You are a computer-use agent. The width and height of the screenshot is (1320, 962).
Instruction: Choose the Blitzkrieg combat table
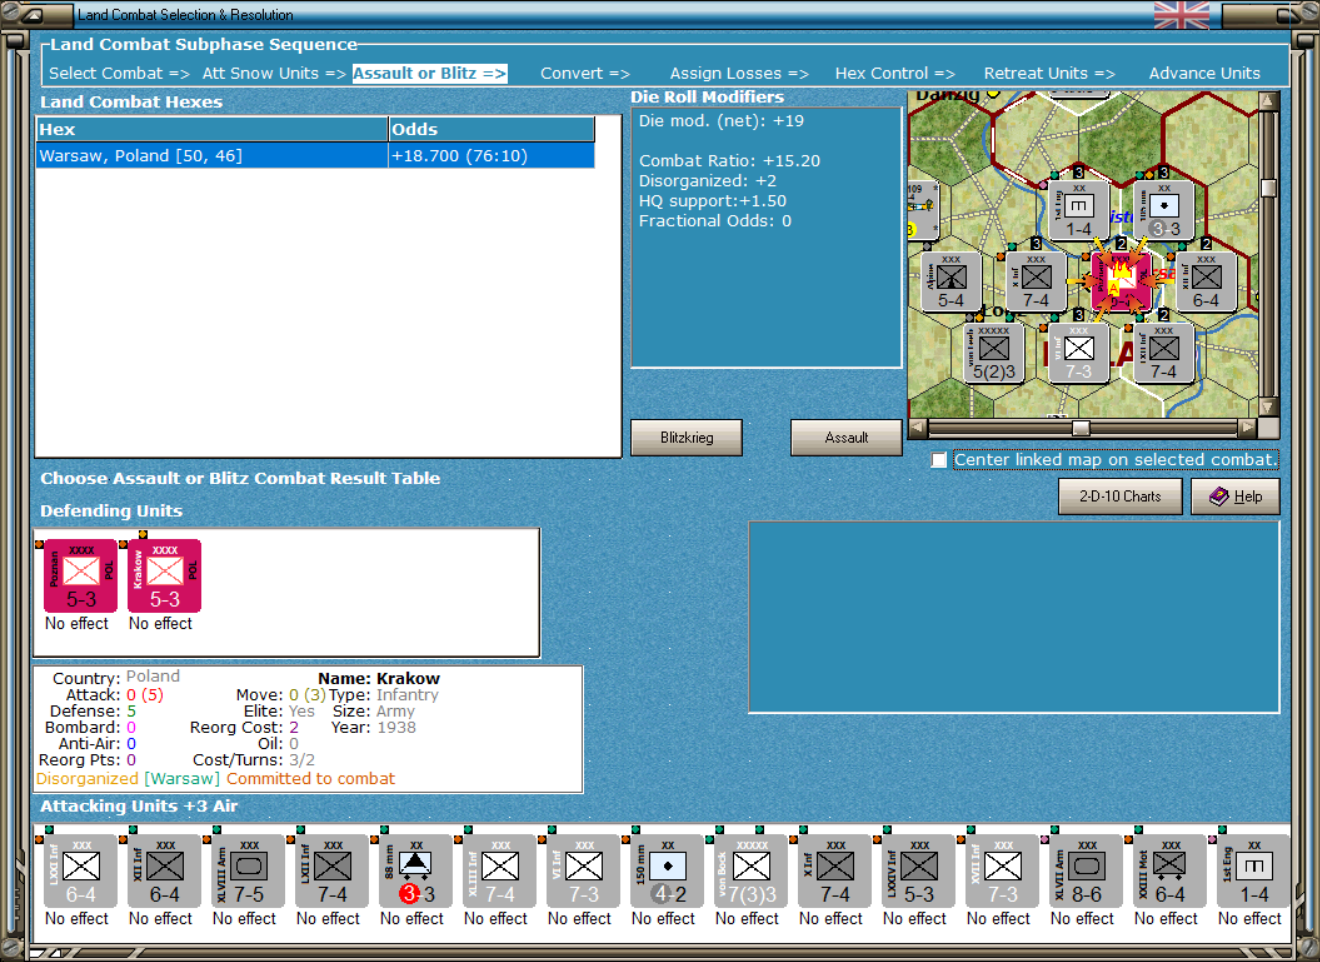pos(686,437)
